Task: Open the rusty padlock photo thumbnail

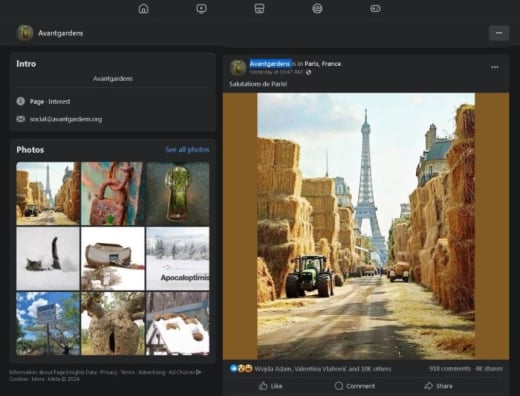Action: pos(113,194)
